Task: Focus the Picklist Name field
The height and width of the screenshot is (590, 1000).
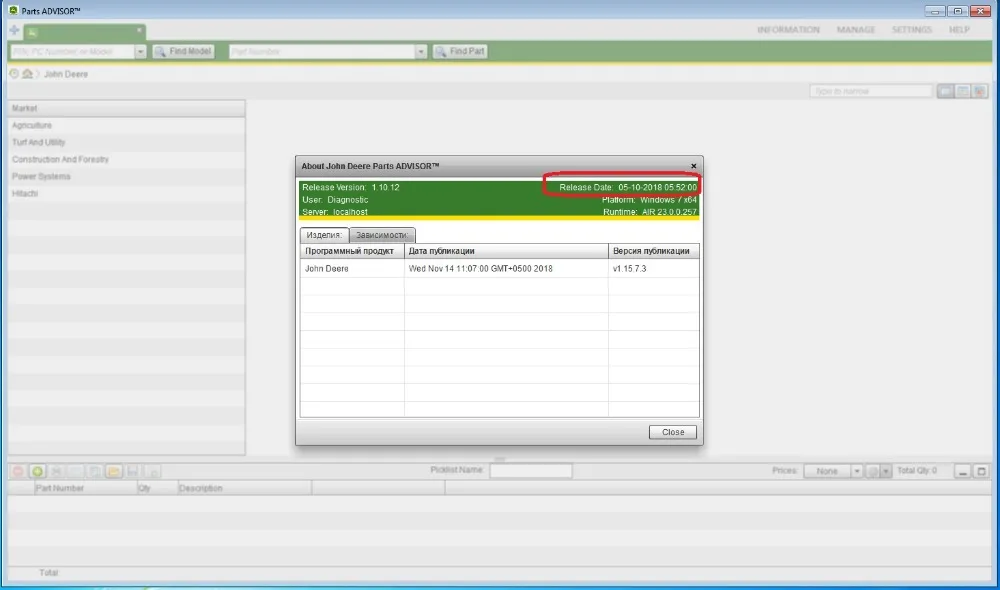Action: (x=531, y=471)
